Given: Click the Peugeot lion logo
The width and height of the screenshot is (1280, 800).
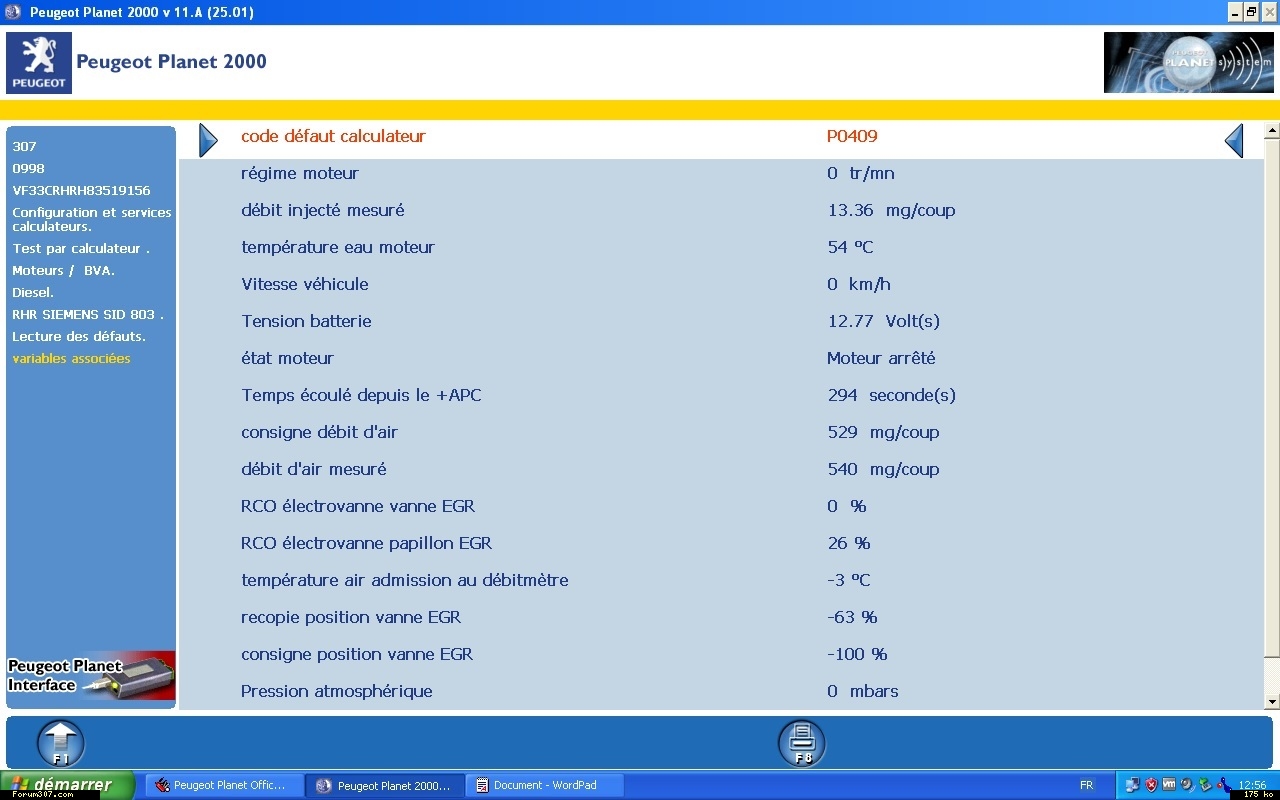Looking at the screenshot, I should 39,63.
